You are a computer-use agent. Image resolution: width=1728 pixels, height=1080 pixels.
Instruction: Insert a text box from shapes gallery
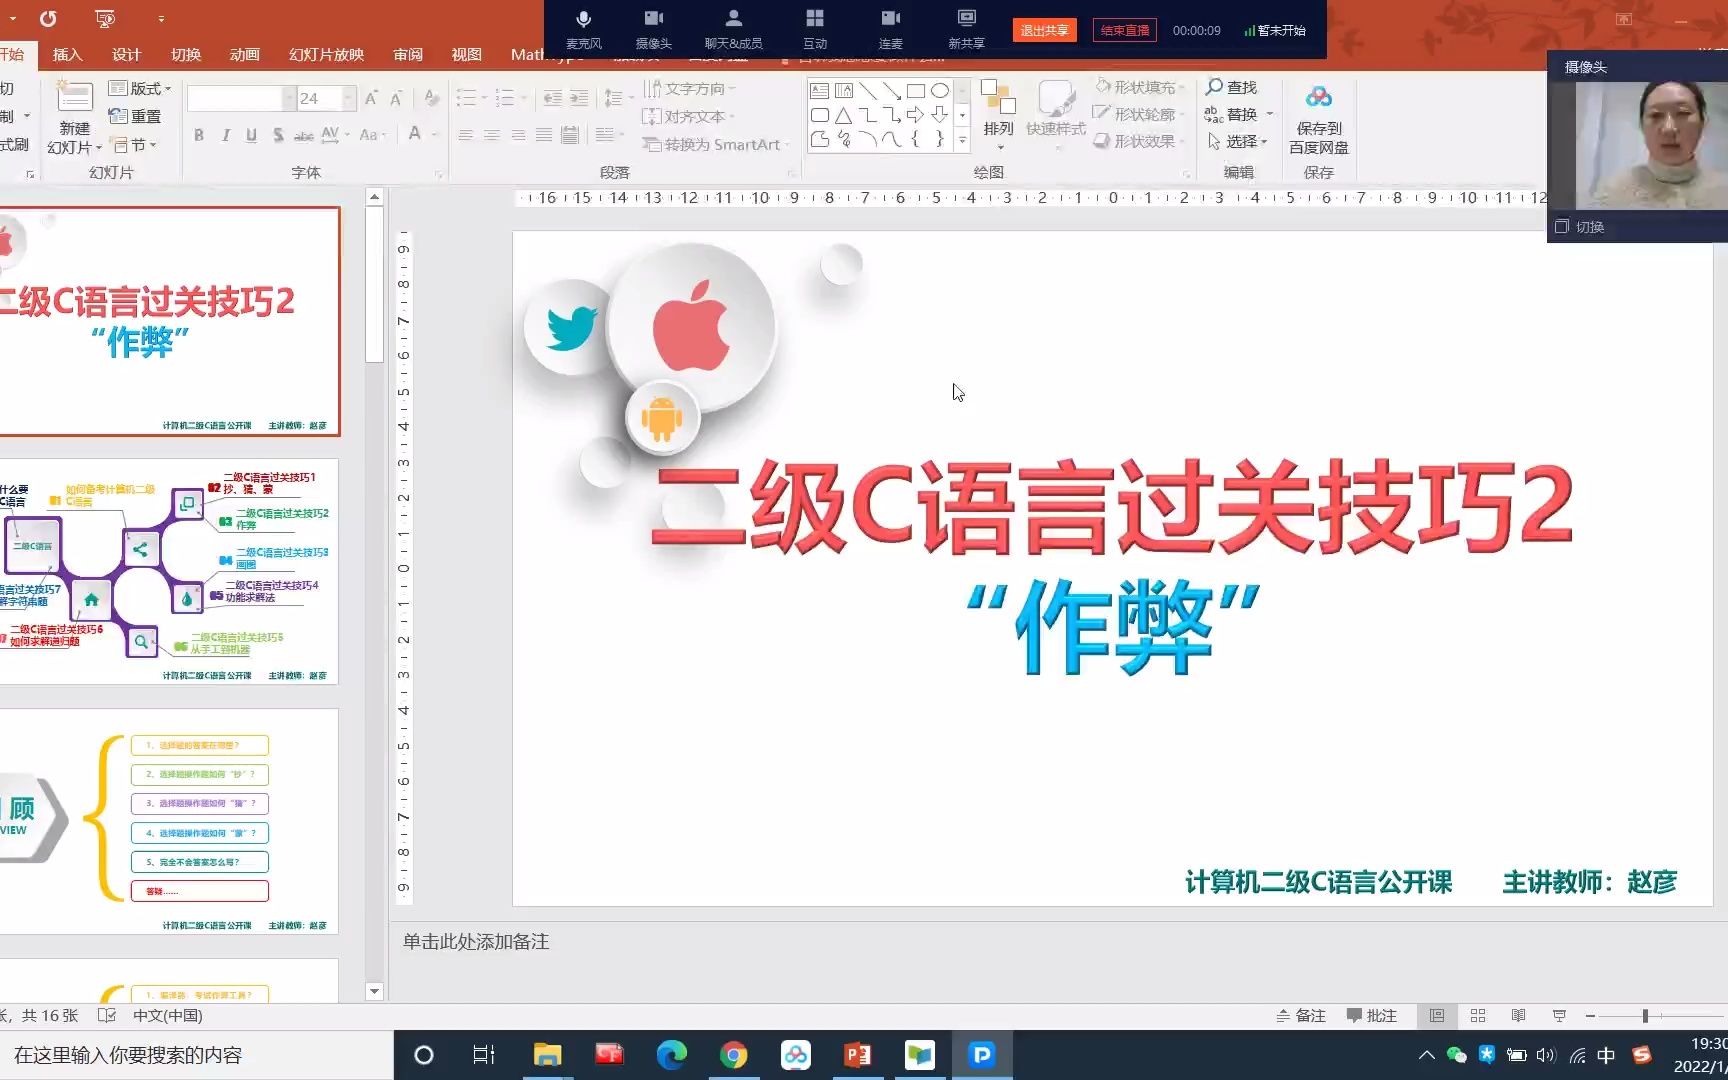point(820,91)
